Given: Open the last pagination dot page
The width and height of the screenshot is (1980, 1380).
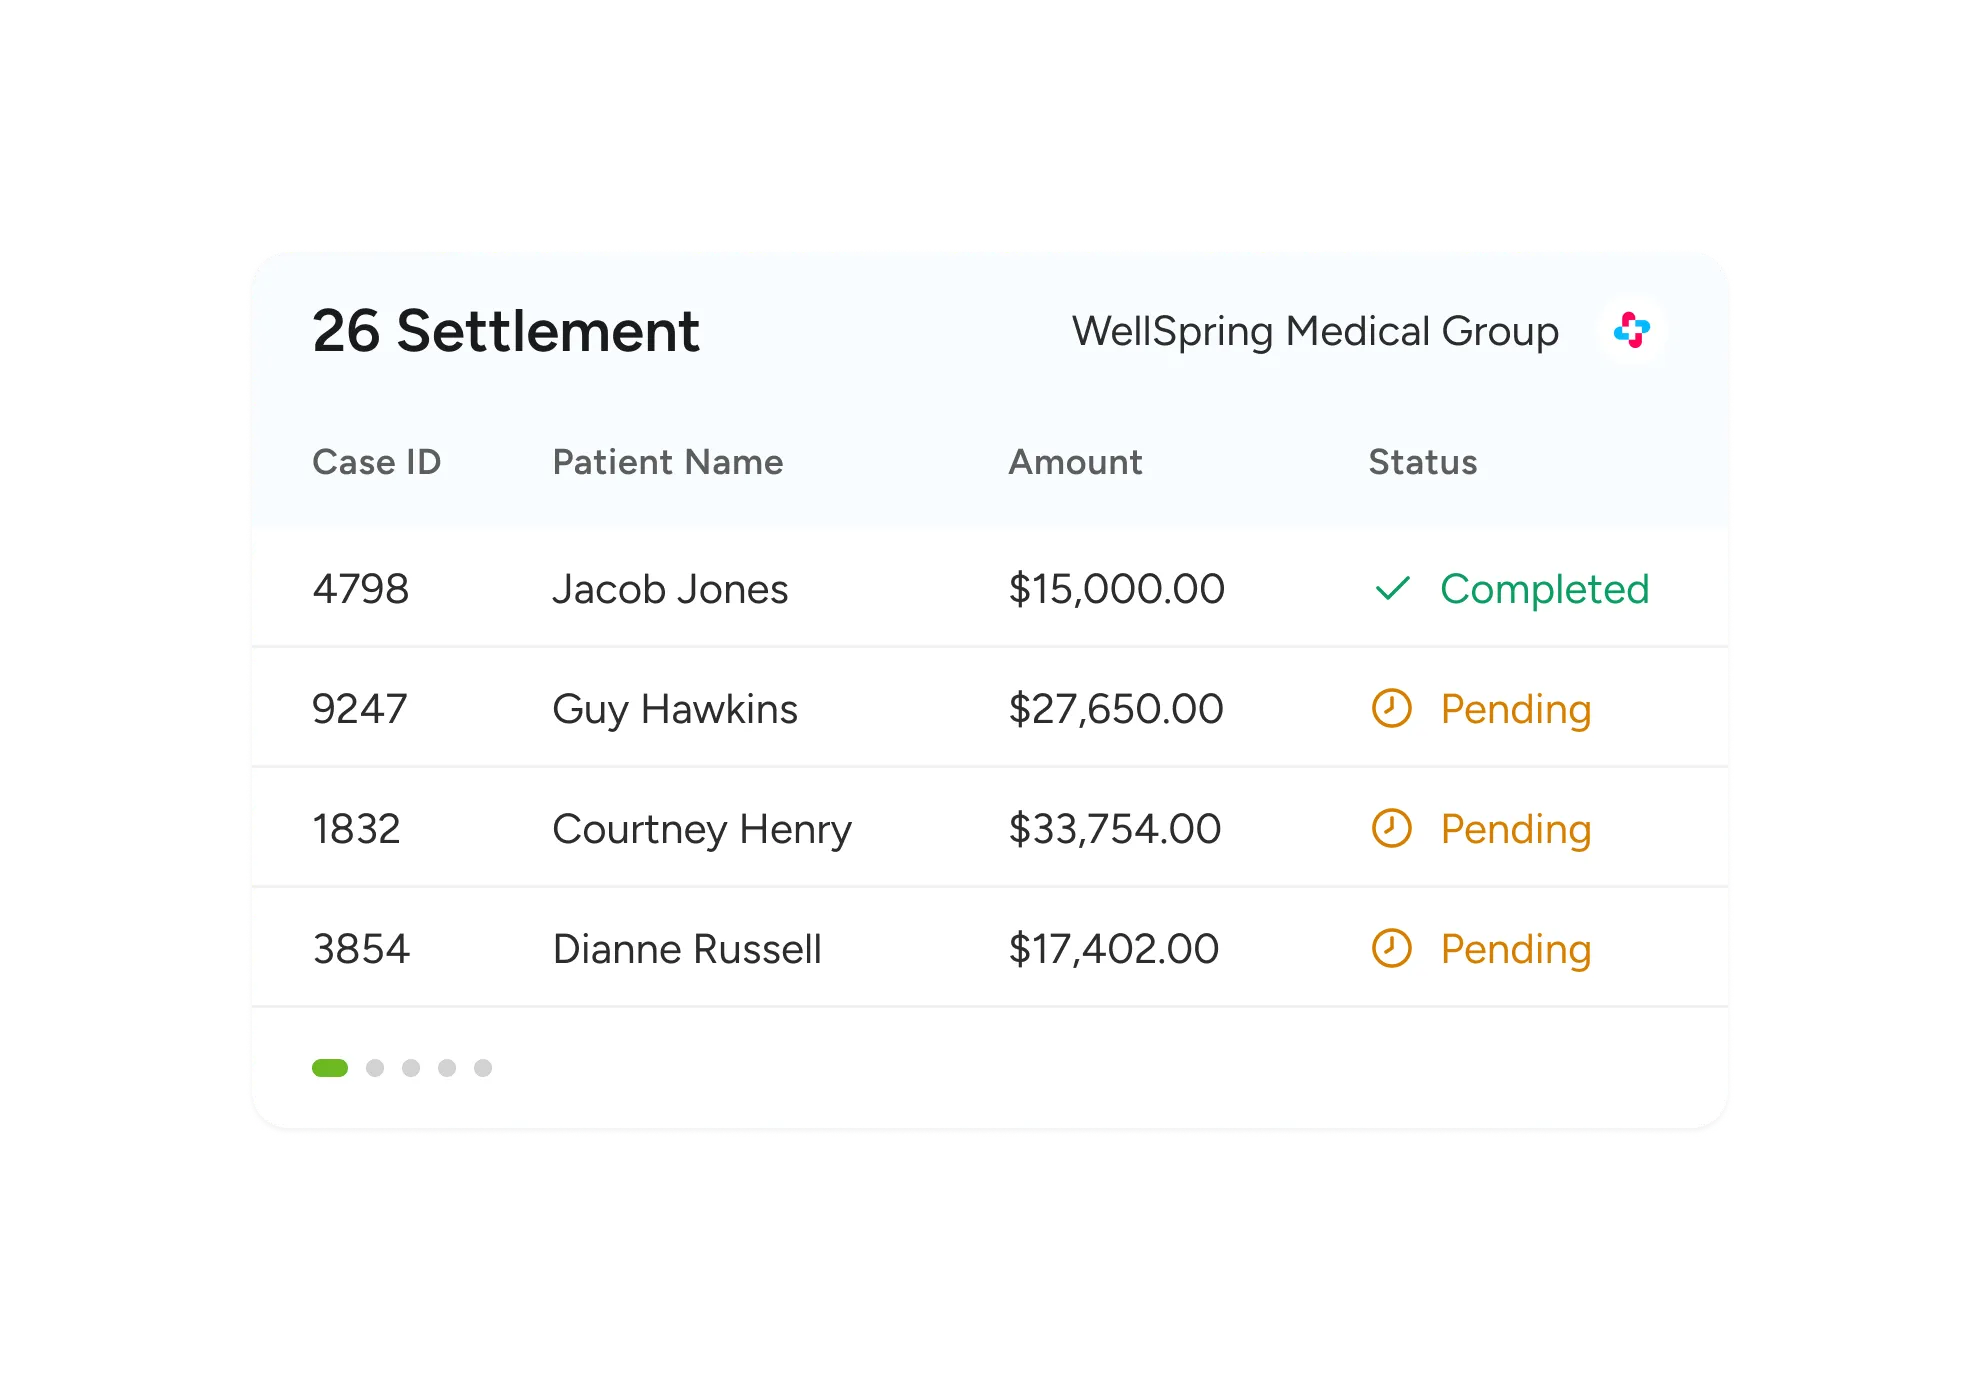Looking at the screenshot, I should coord(483,1068).
